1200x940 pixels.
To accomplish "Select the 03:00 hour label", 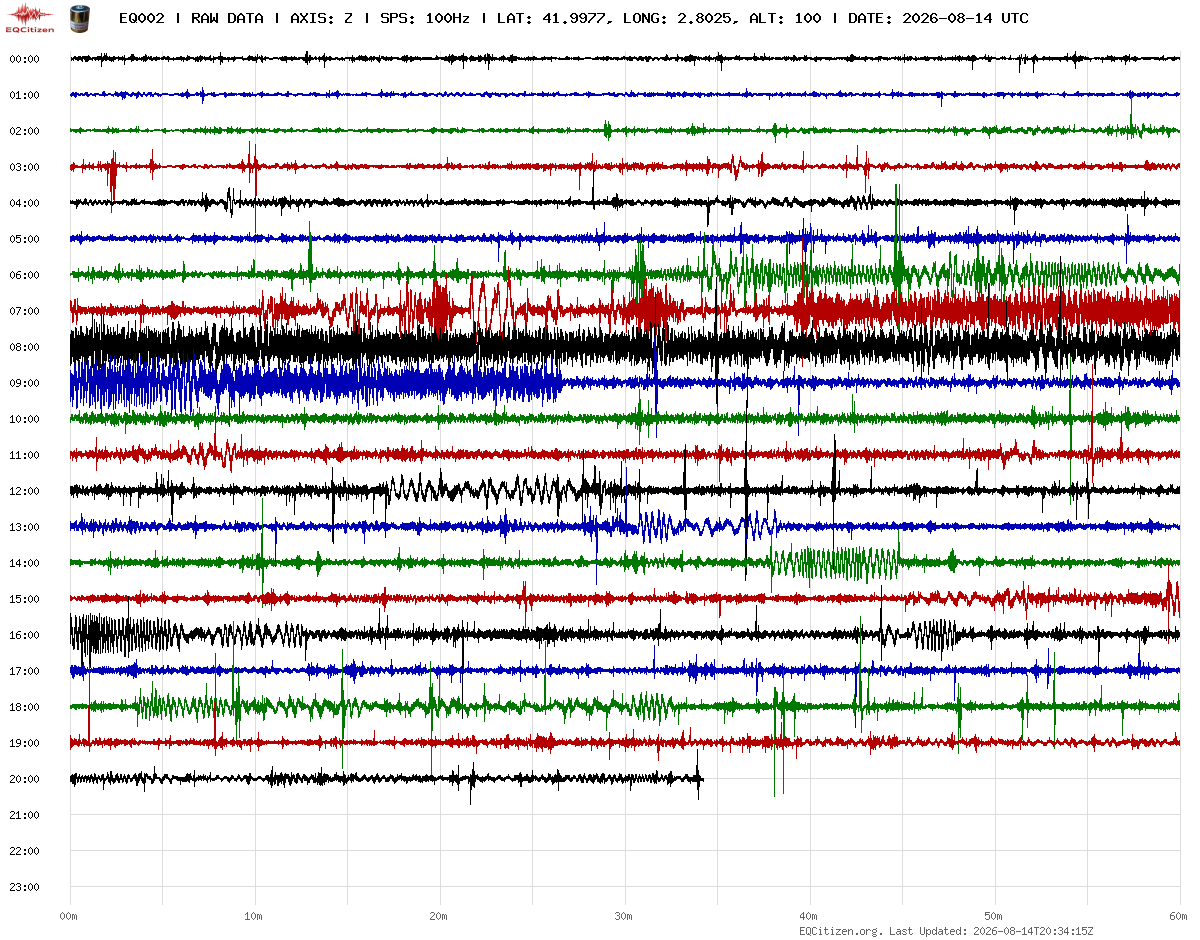I will [24, 167].
